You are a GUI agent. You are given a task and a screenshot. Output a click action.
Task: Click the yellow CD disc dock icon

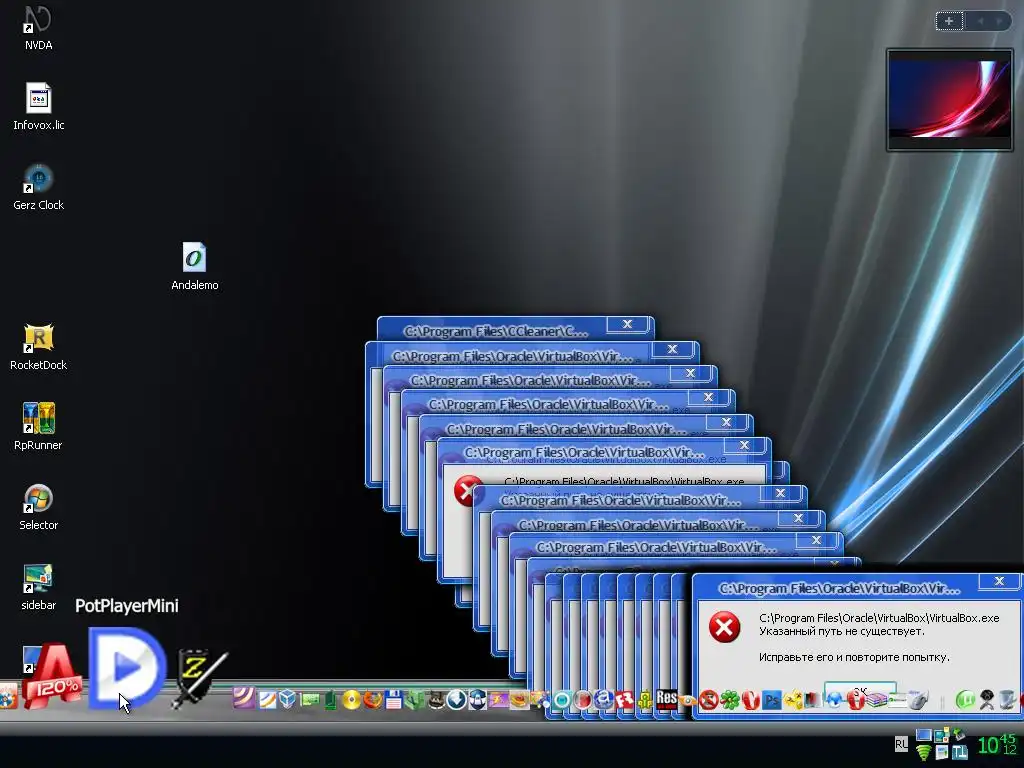click(x=351, y=699)
